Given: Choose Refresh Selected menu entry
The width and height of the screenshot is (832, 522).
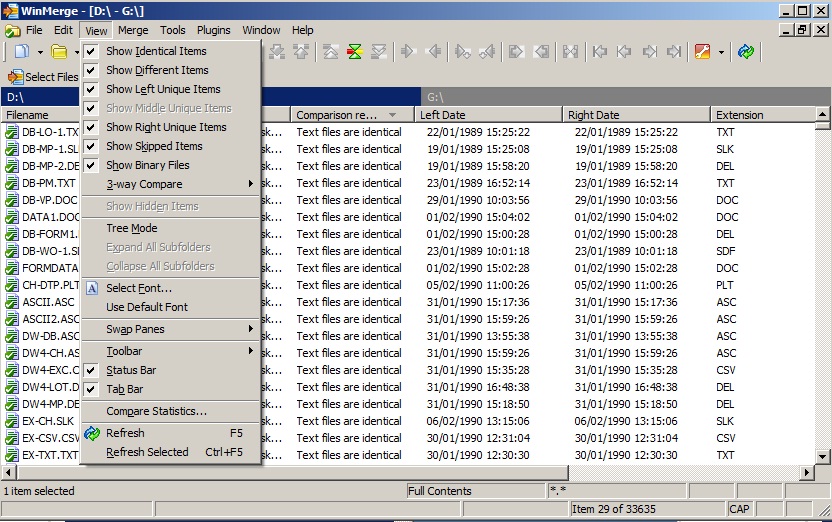Looking at the screenshot, I should [171, 452].
